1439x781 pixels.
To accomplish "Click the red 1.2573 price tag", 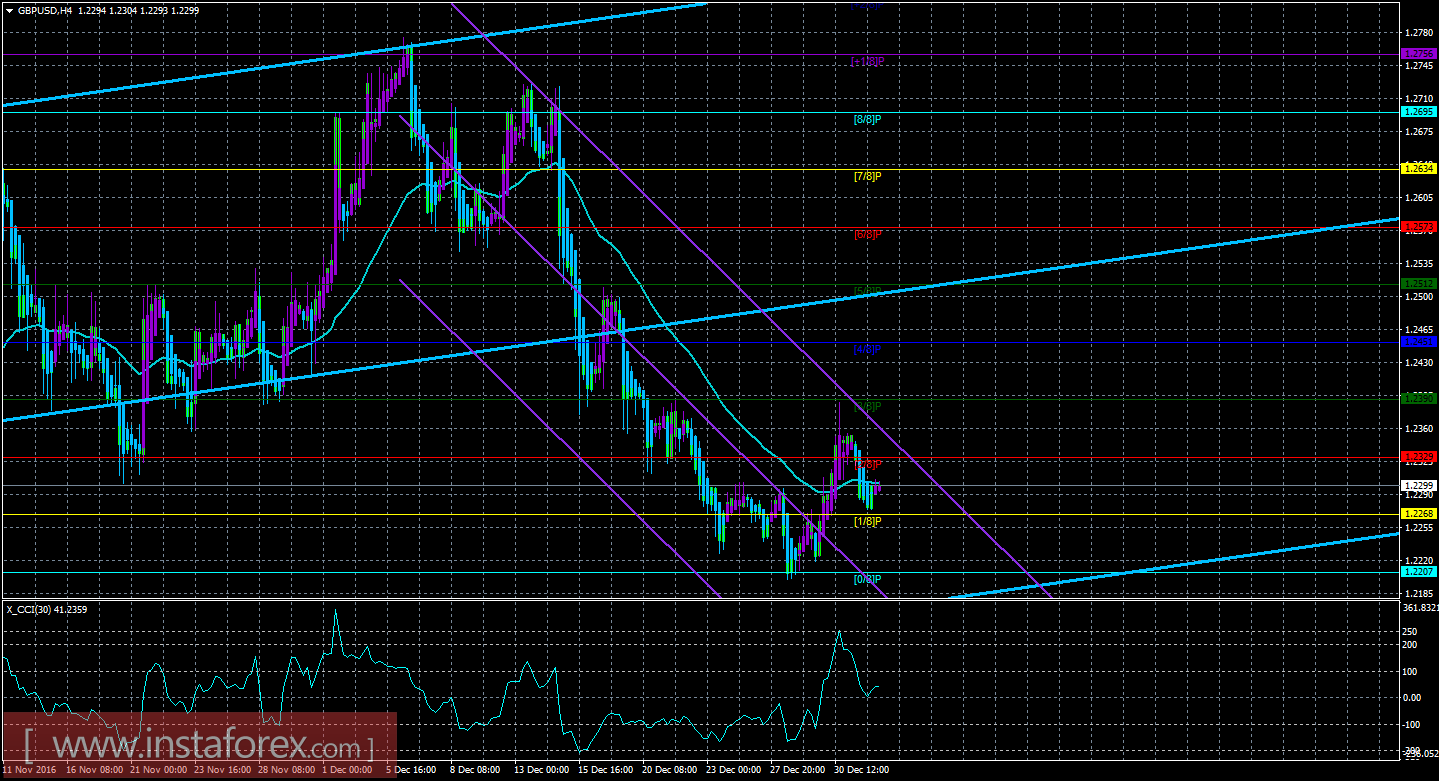I will coord(1419,227).
